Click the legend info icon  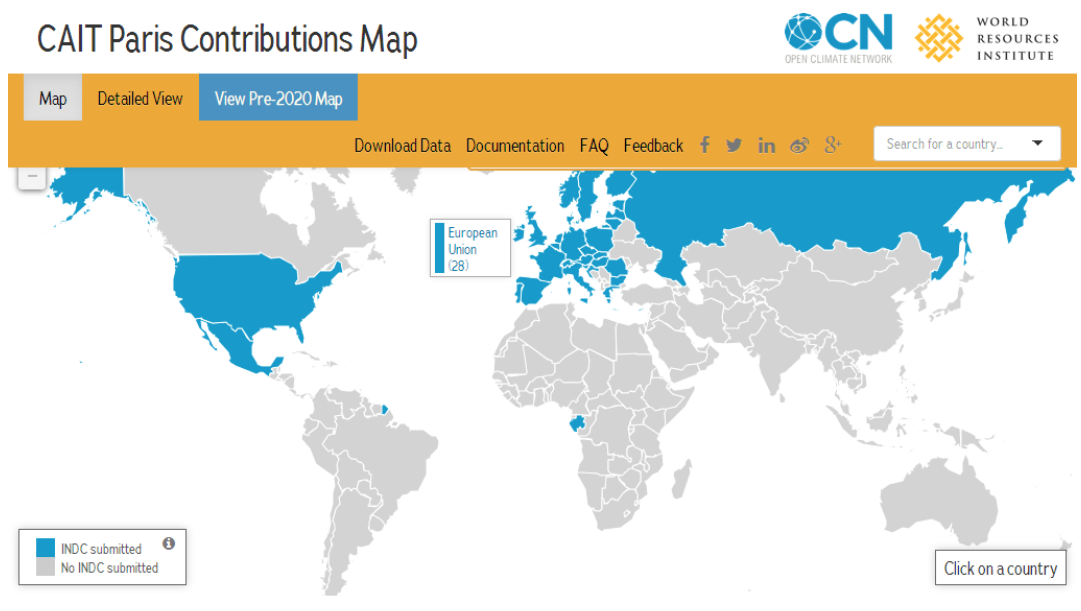coord(168,543)
